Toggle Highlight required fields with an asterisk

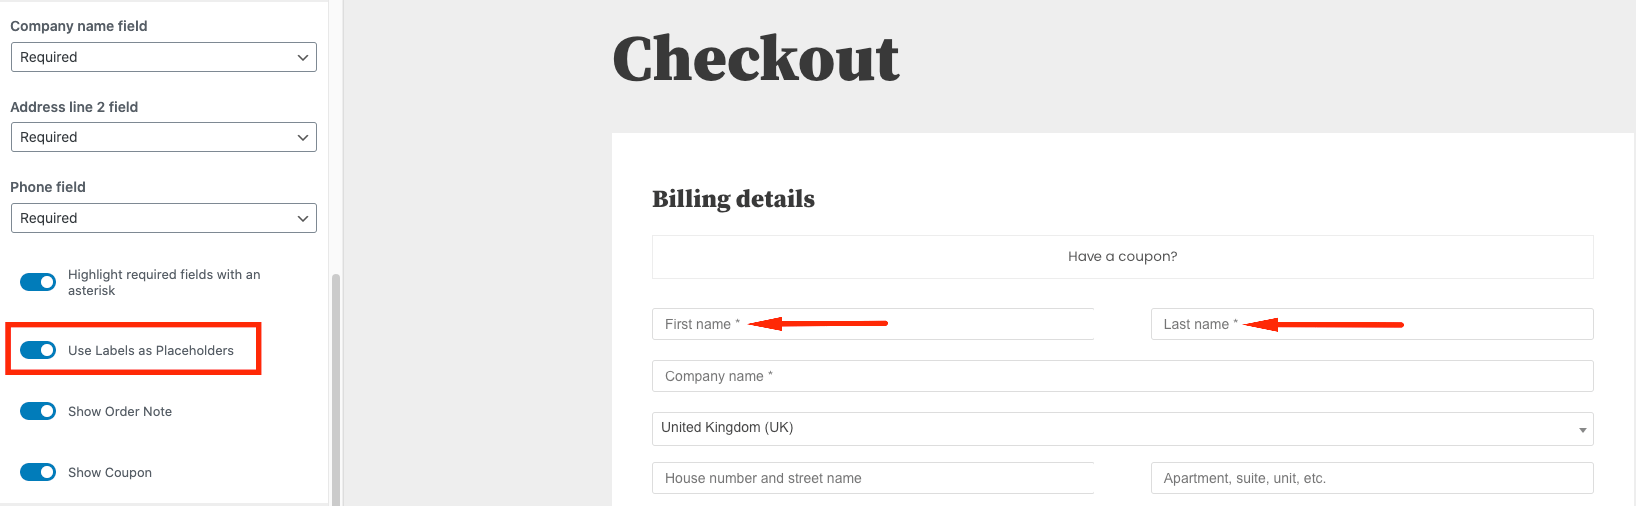click(38, 282)
